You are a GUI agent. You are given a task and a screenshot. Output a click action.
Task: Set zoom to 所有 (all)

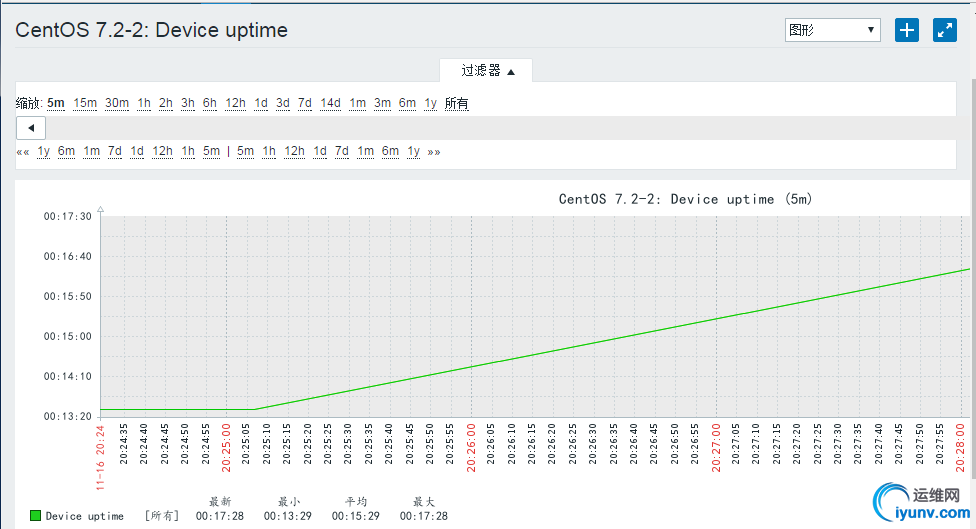[456, 103]
